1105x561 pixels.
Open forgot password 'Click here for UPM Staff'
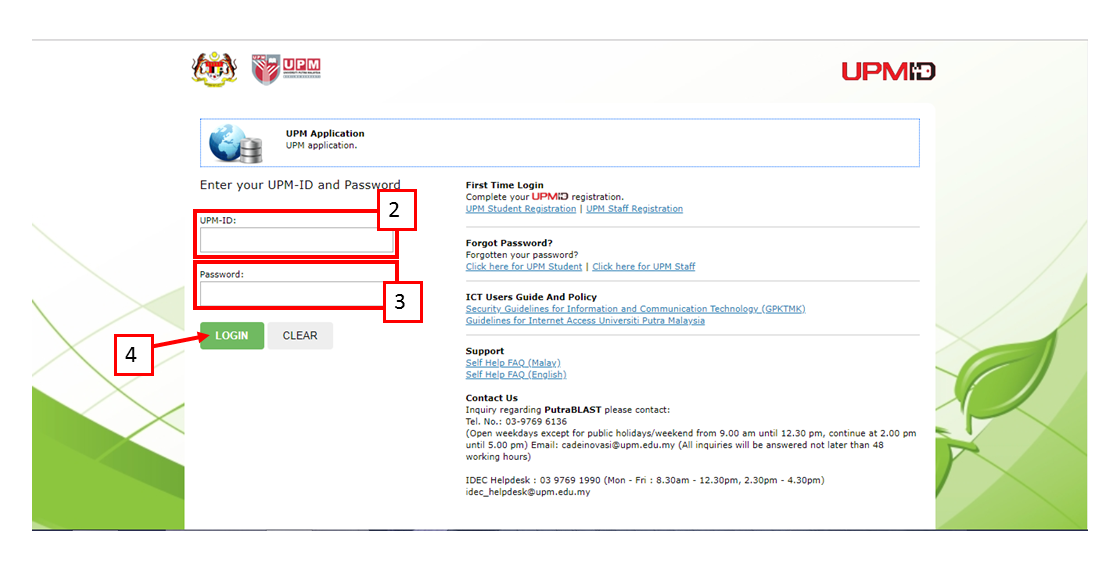click(x=643, y=266)
